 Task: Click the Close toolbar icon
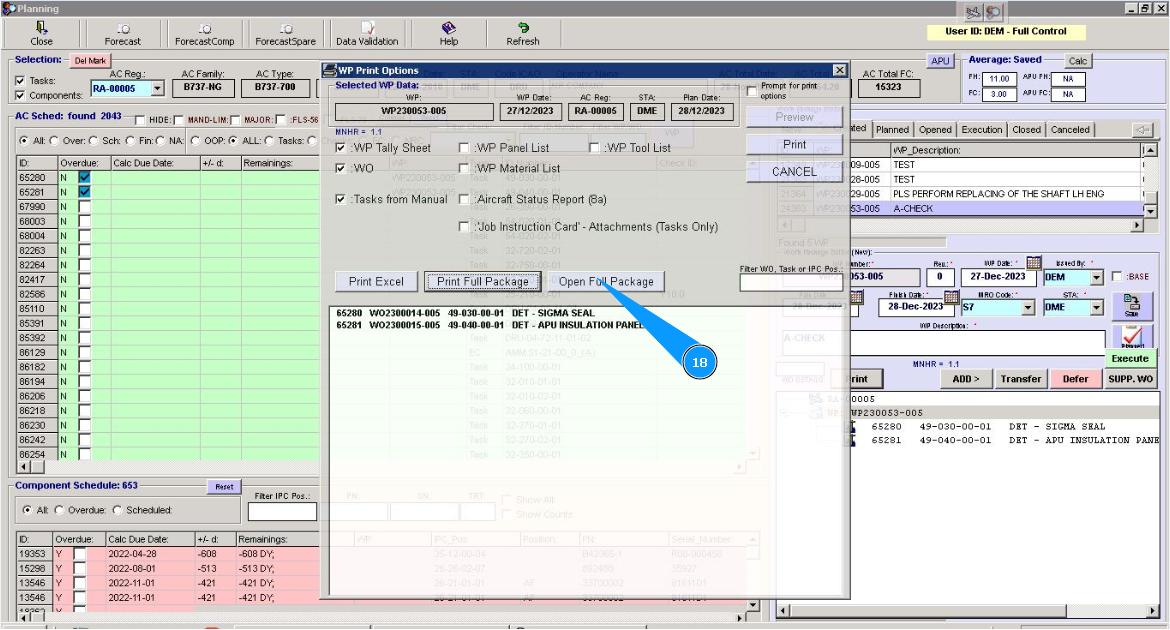[42, 34]
